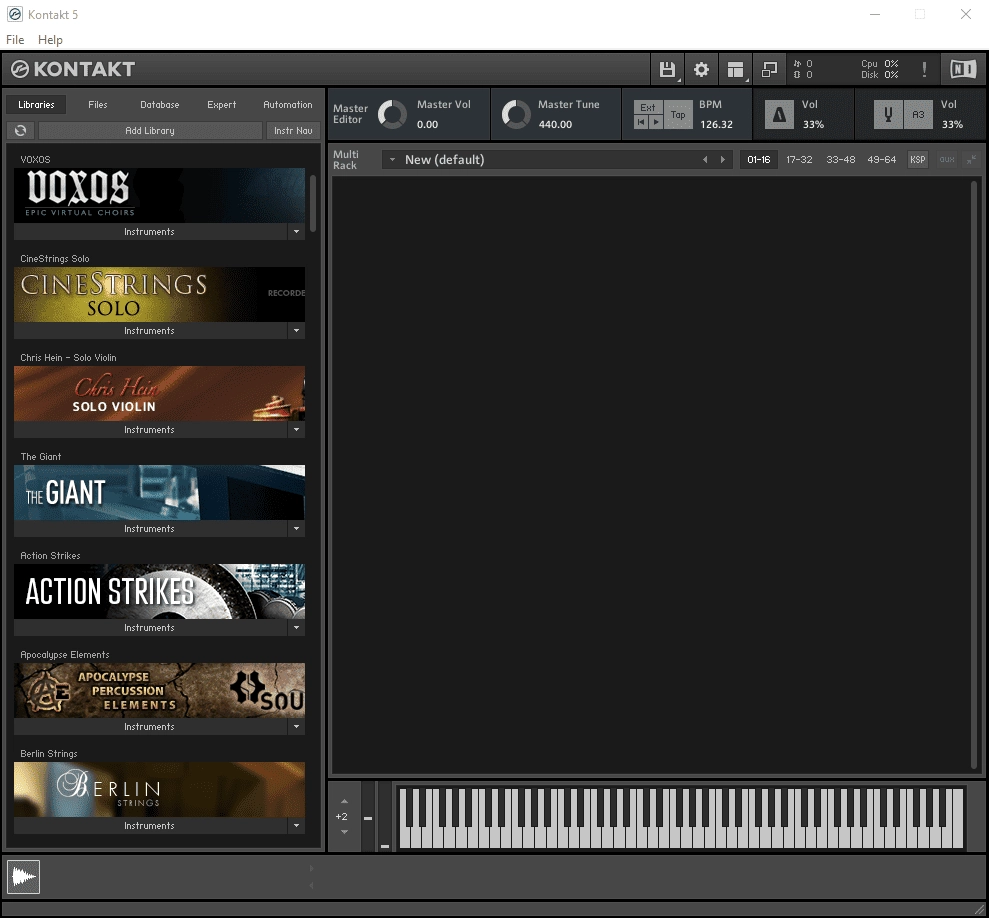
Task: Expand The Giant dropdown arrow
Action: click(296, 529)
